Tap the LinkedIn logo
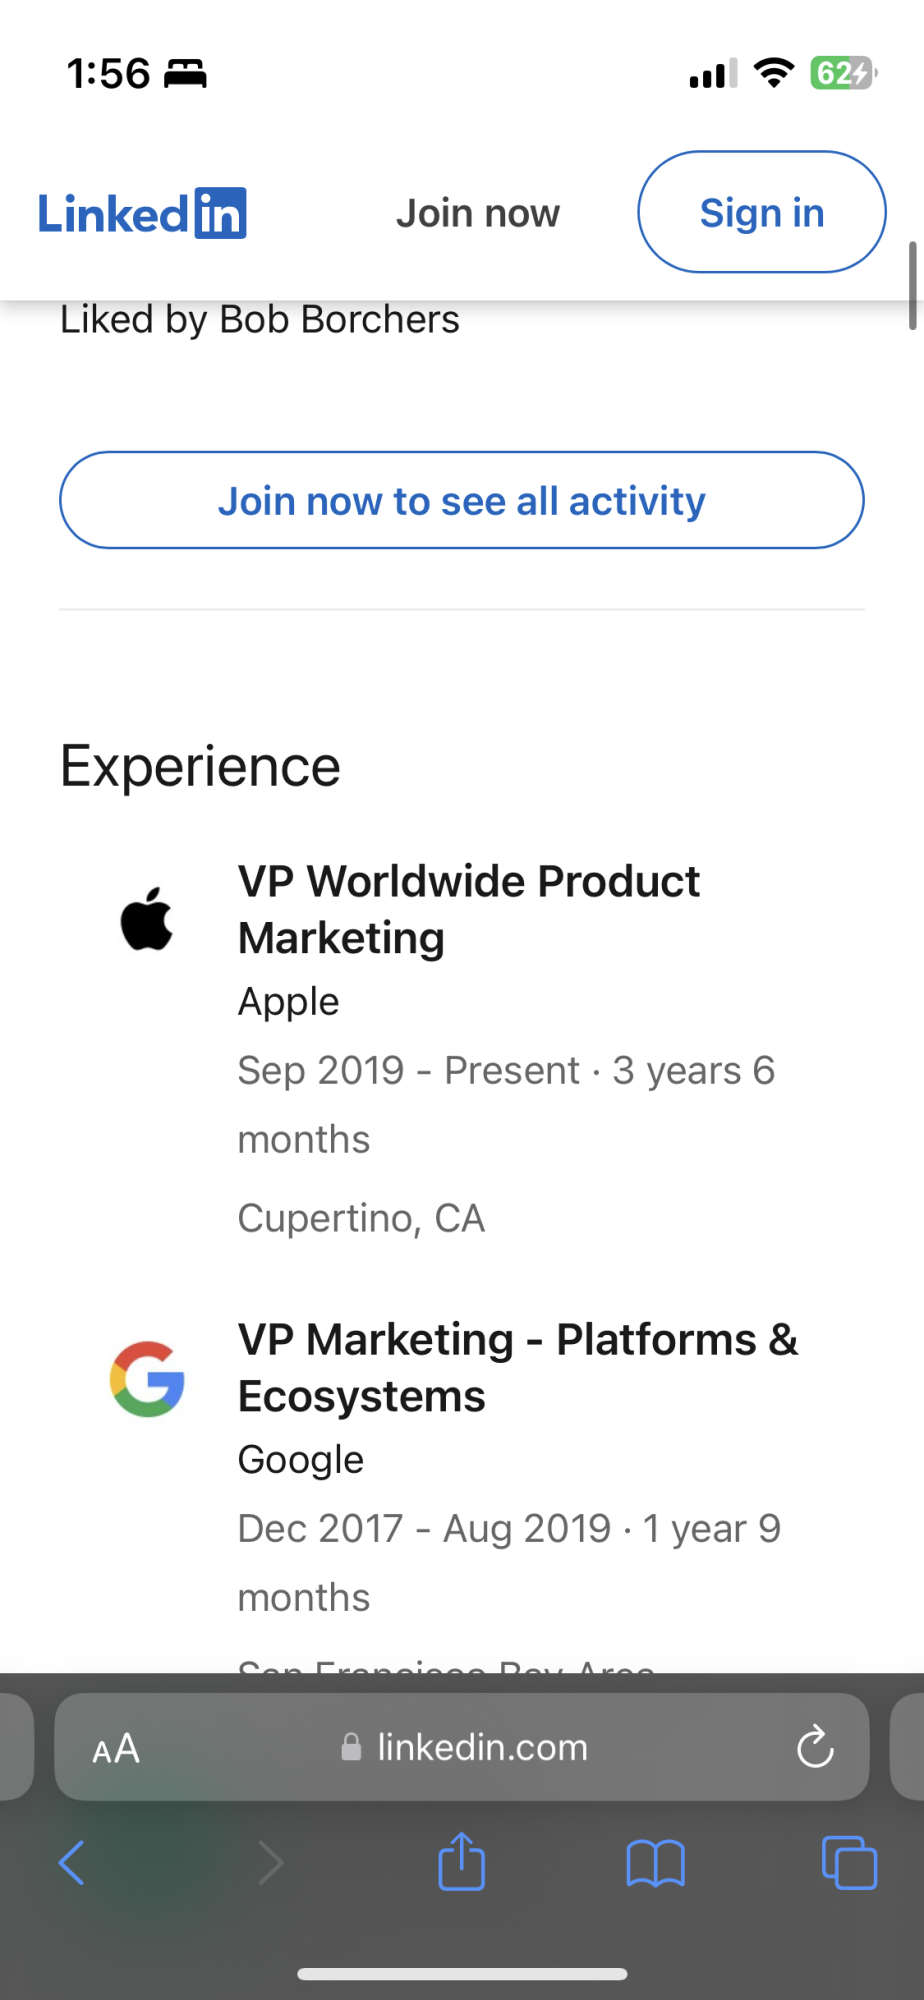This screenshot has width=924, height=2000. click(142, 213)
